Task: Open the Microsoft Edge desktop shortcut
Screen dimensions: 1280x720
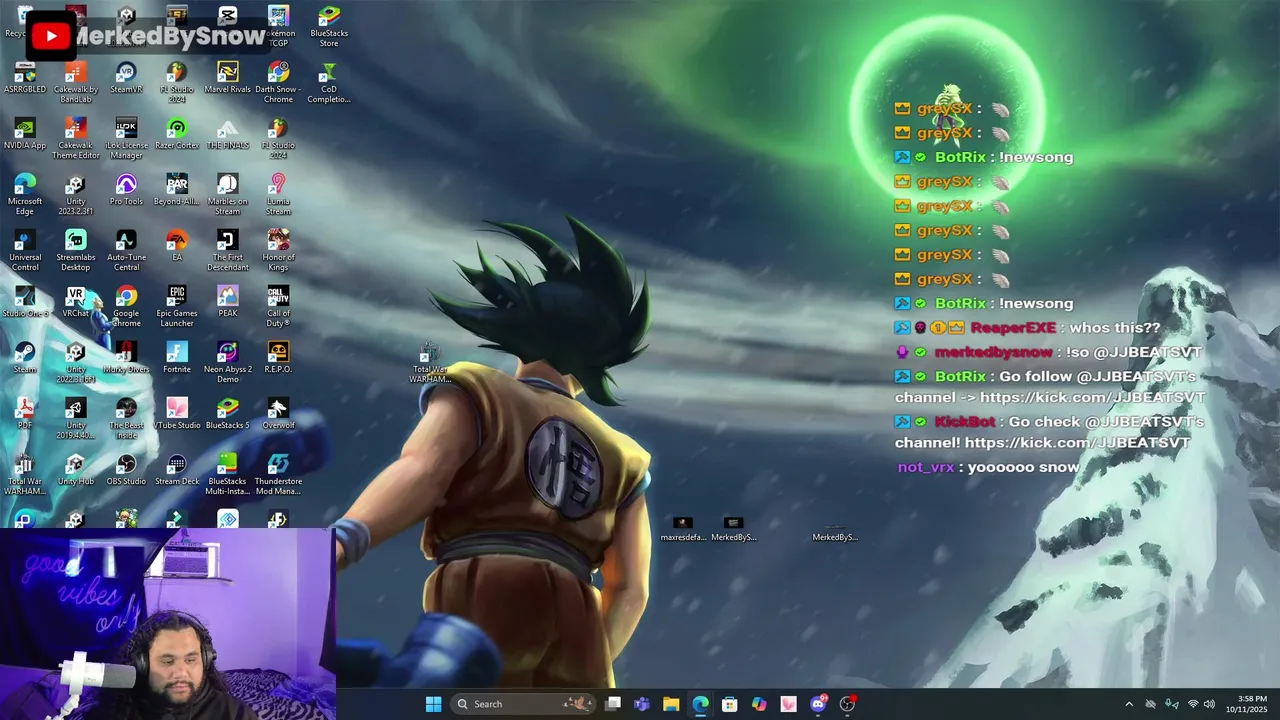Action: (25, 194)
